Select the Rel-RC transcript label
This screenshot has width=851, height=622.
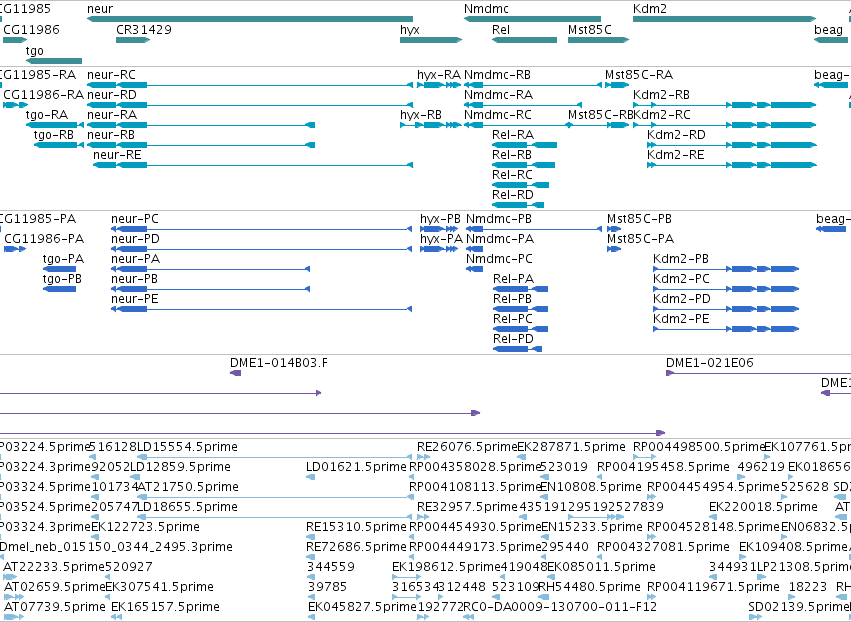pyautogui.click(x=512, y=175)
